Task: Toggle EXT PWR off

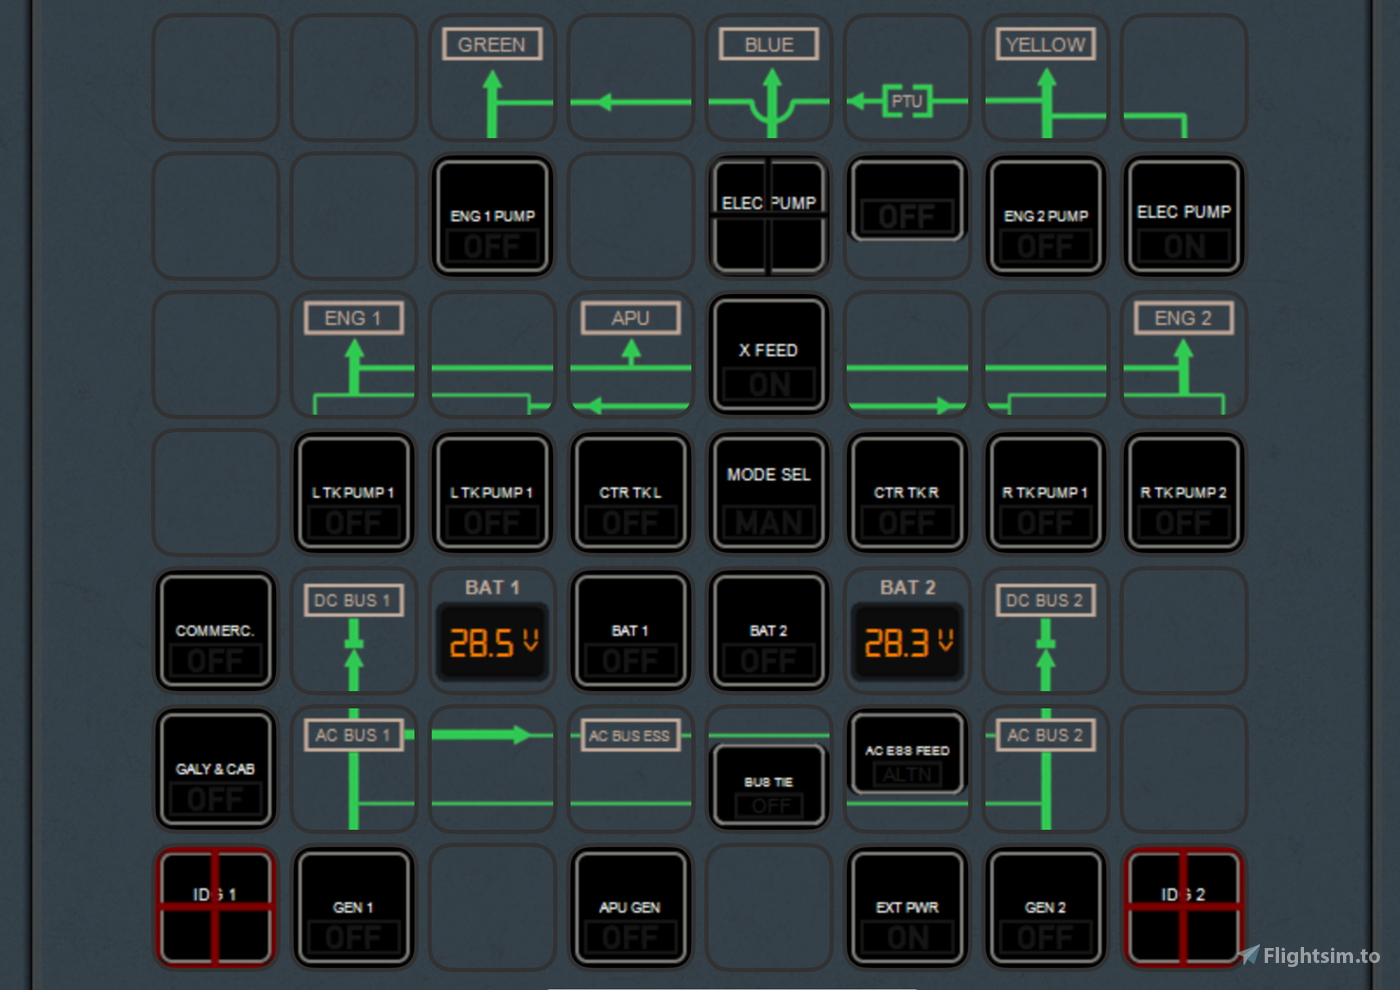Action: [x=906, y=907]
